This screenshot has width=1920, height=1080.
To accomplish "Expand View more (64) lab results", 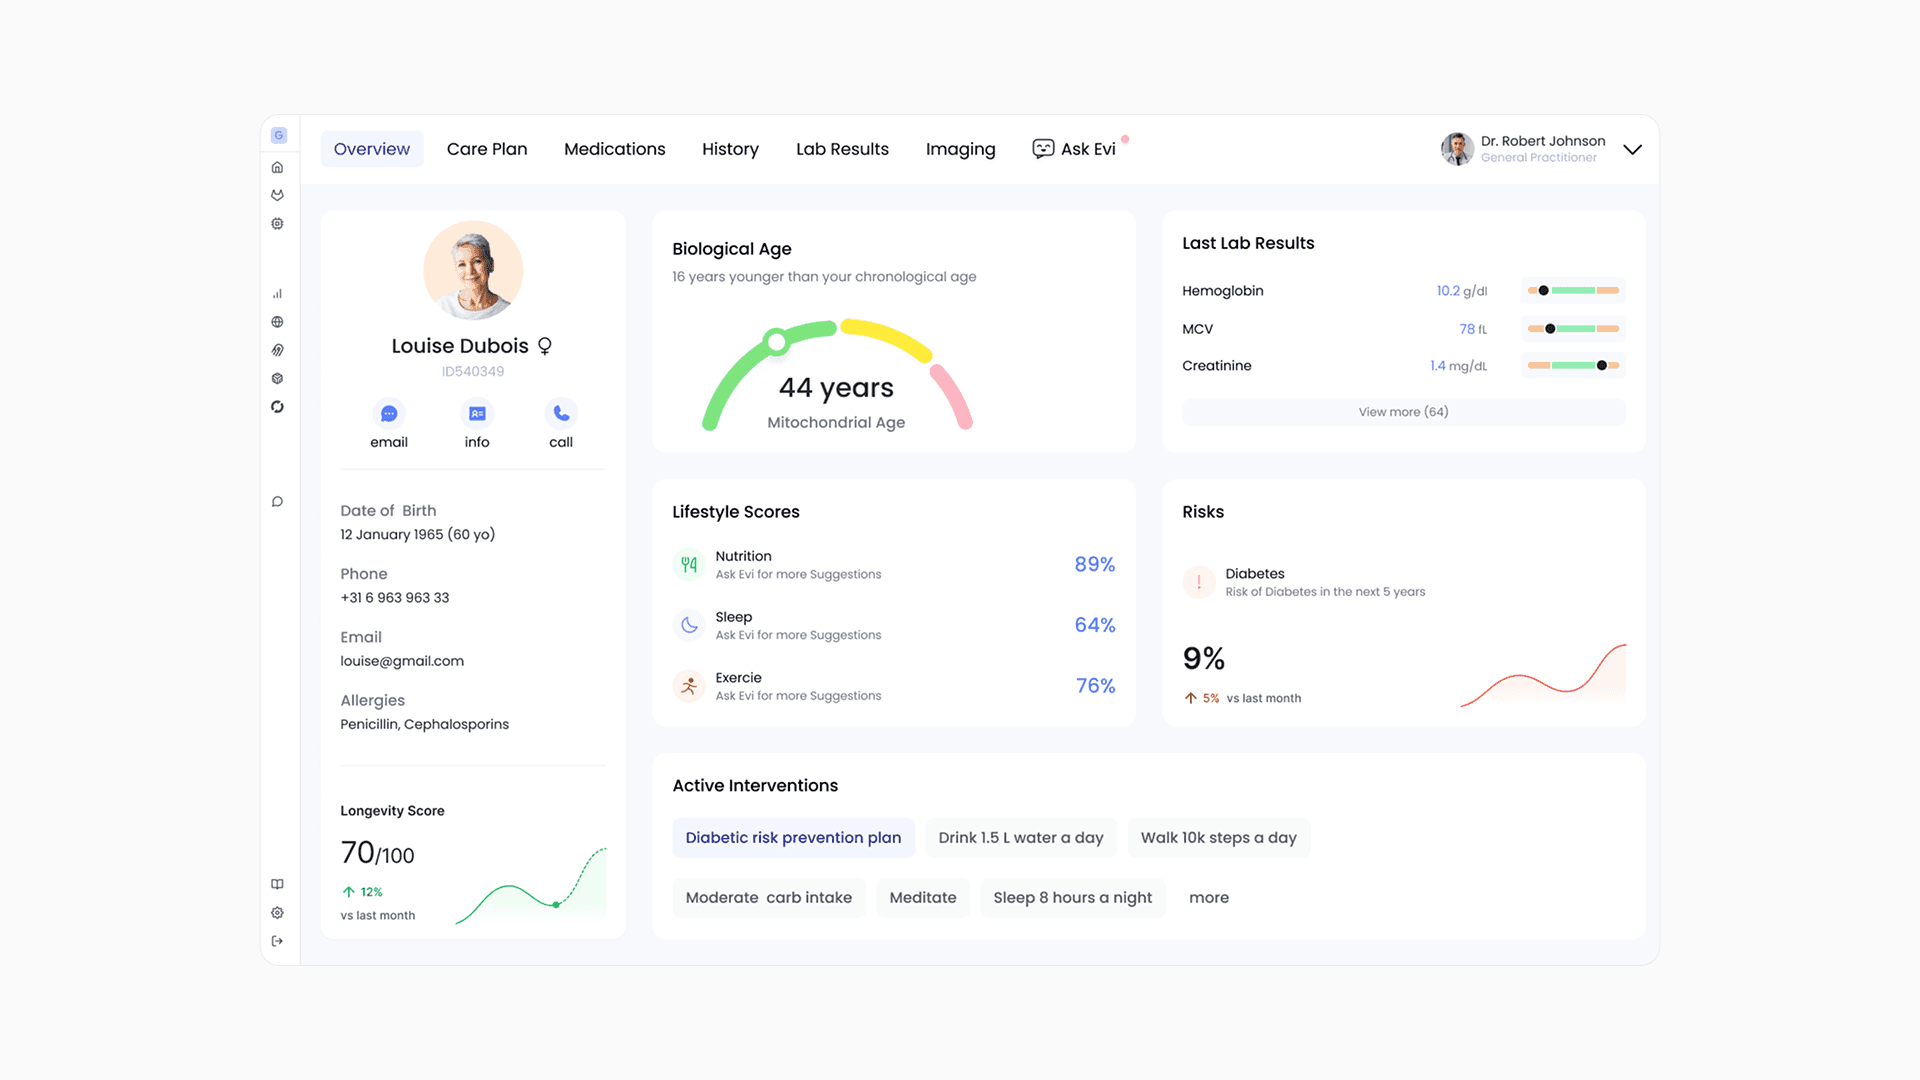I will [x=1403, y=412].
